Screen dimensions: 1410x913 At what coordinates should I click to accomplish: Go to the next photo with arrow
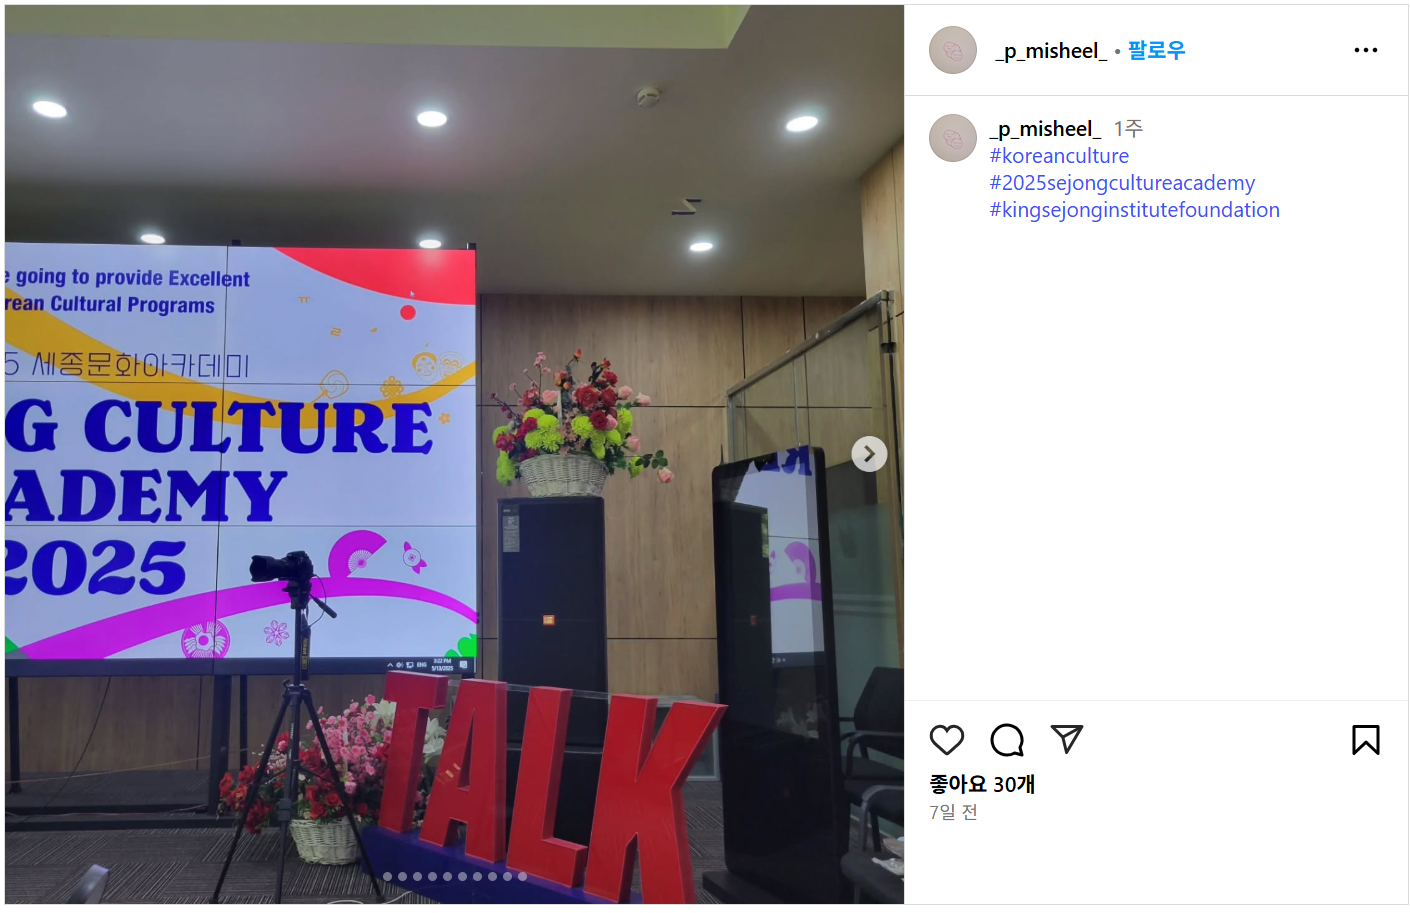pyautogui.click(x=869, y=454)
